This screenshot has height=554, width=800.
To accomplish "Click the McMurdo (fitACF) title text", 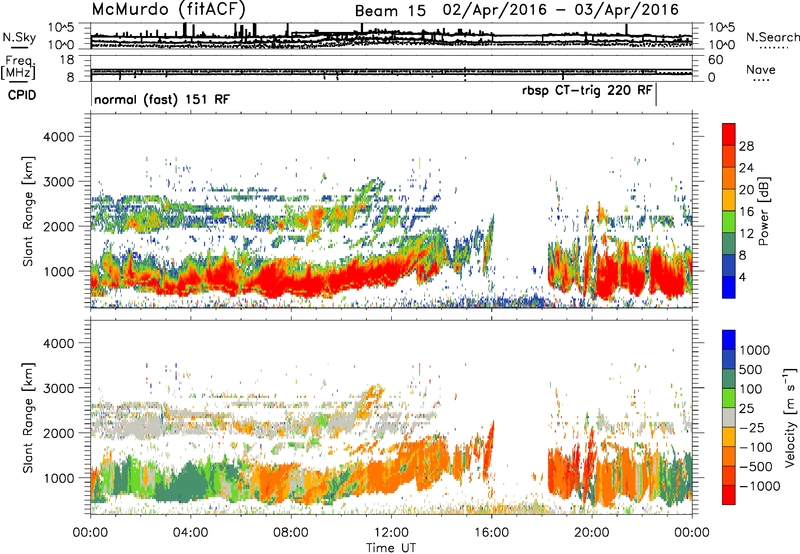I will [x=169, y=9].
